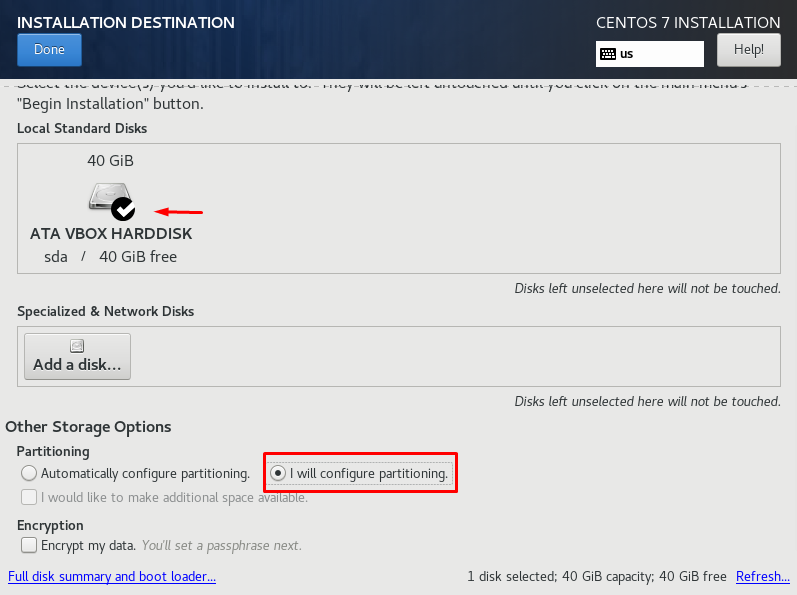Click empty area of Specialized & Network Disks panel
The width and height of the screenshot is (797, 595).
tap(455, 356)
